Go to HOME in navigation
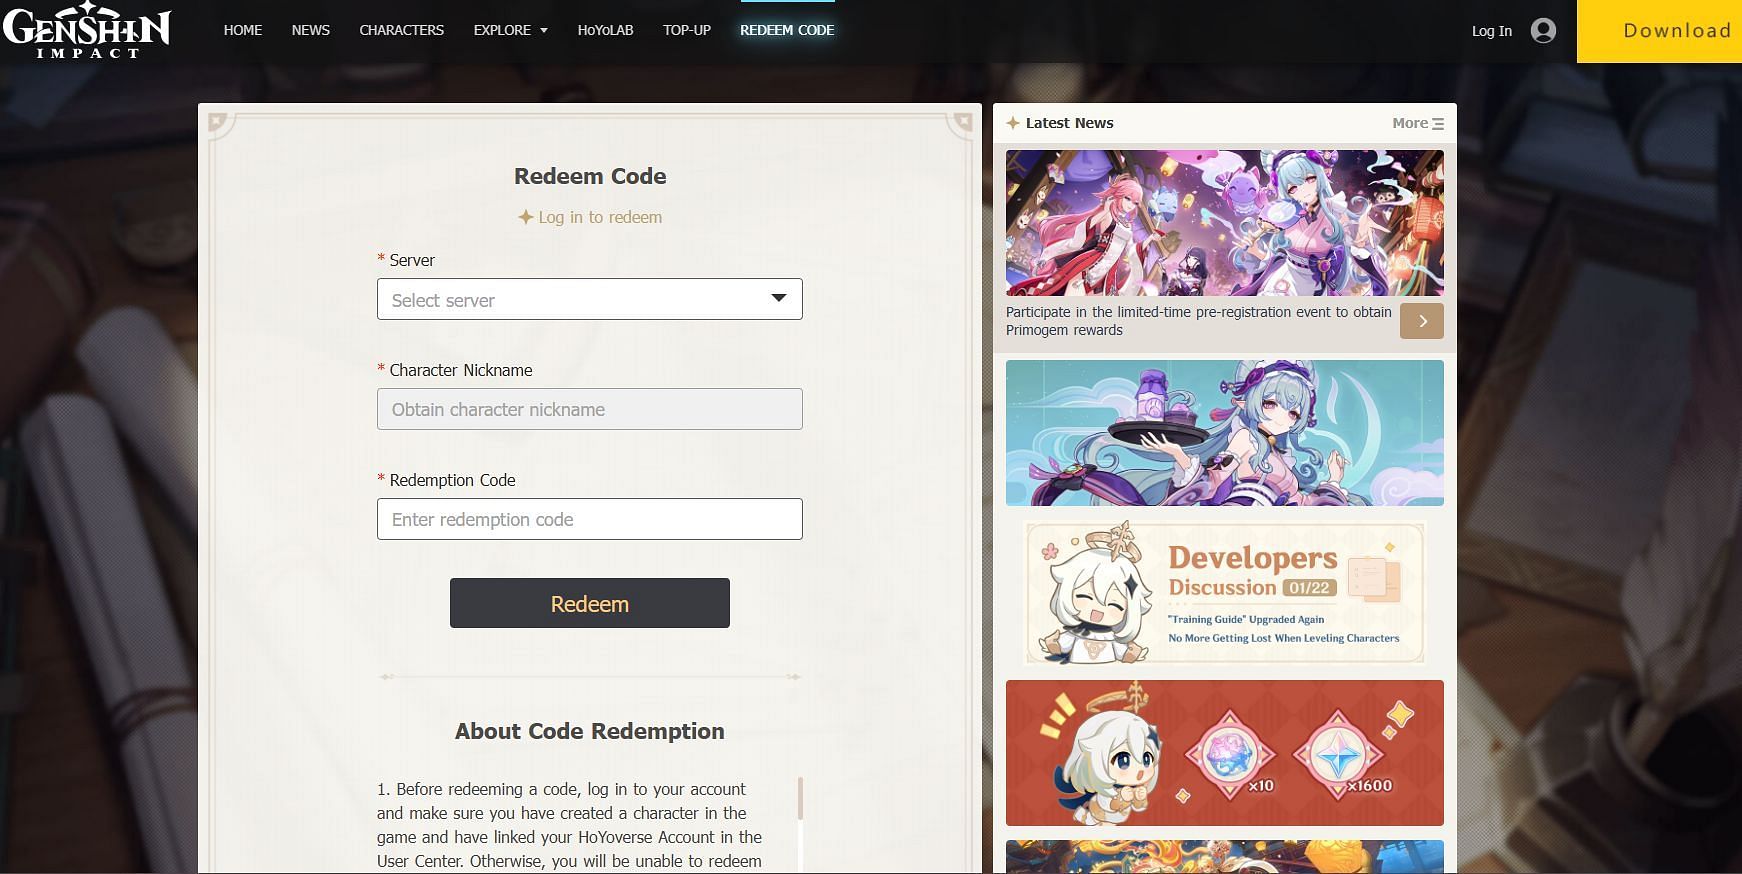Image resolution: width=1742 pixels, height=874 pixels. coord(243,30)
